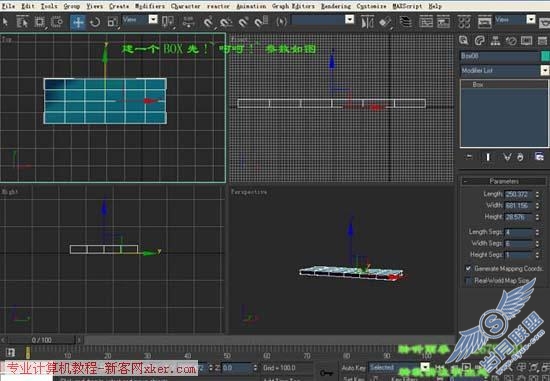Select the Move tool in toolbar

click(x=78, y=22)
